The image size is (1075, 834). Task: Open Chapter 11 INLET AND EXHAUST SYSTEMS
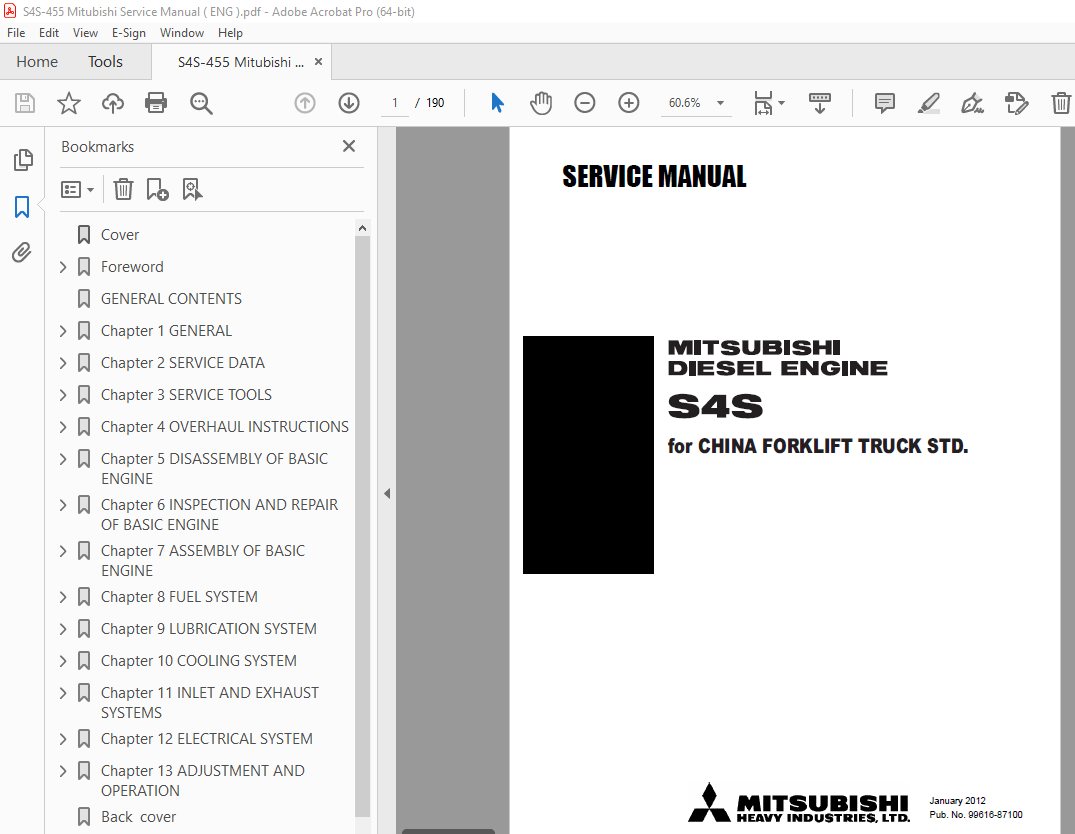(x=210, y=702)
